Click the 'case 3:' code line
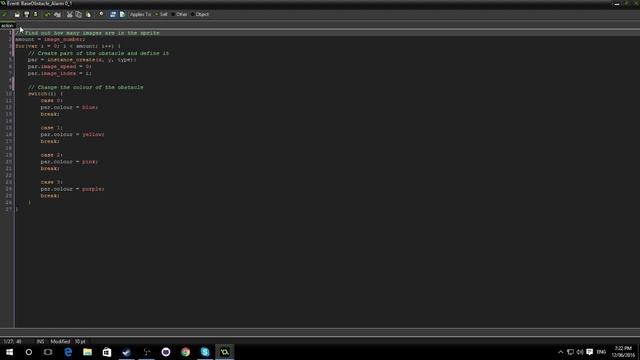This screenshot has height=360, width=640. coord(51,182)
